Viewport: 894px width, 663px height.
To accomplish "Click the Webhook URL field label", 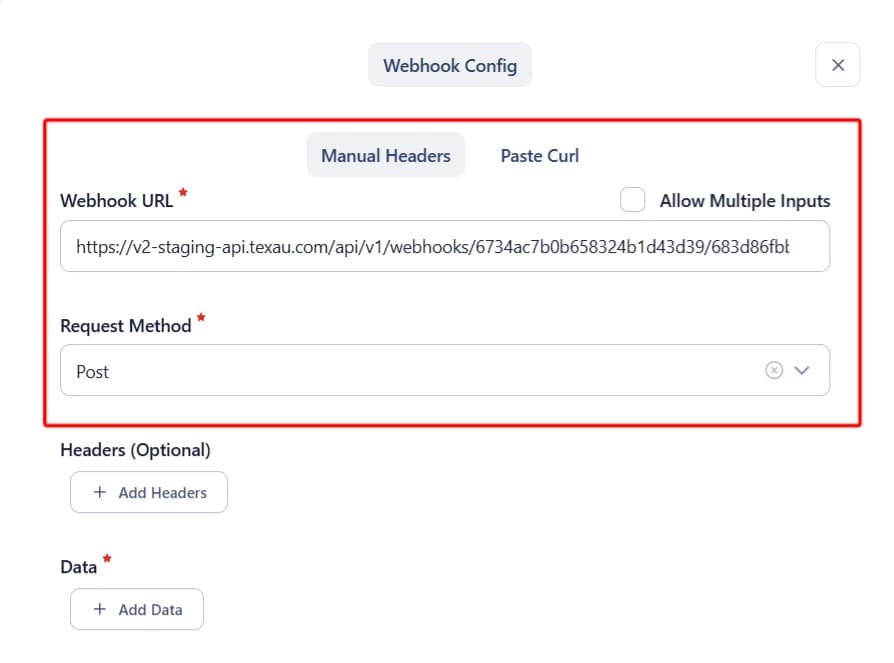I will point(116,200).
